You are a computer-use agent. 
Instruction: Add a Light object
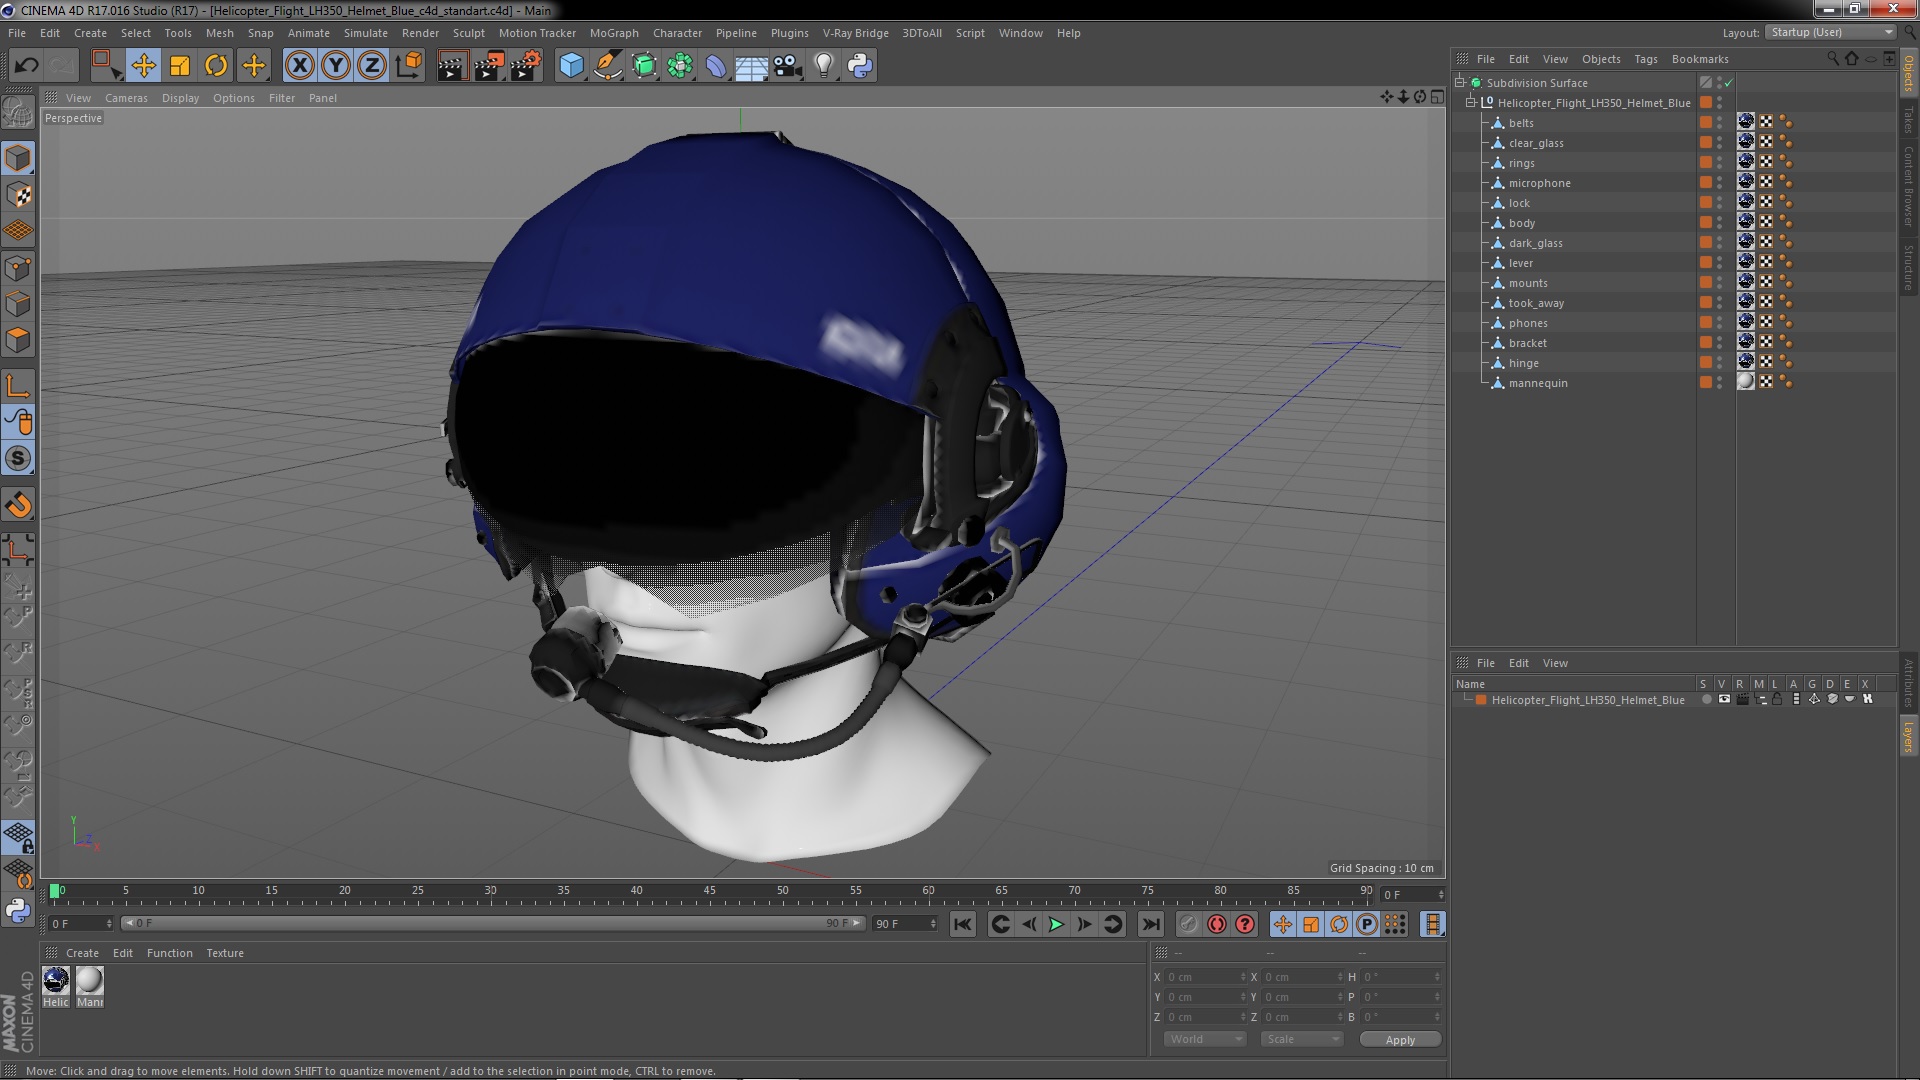pyautogui.click(x=824, y=66)
